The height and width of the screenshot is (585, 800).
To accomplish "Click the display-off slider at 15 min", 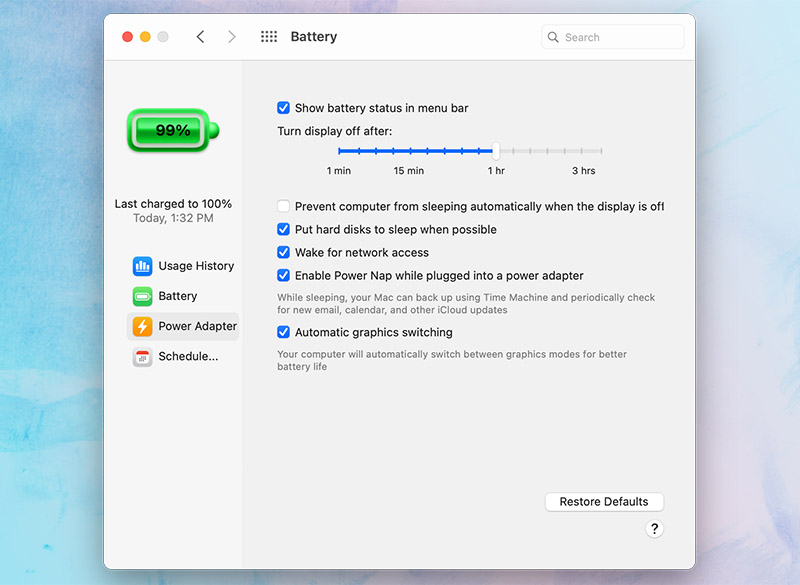I will (x=409, y=151).
